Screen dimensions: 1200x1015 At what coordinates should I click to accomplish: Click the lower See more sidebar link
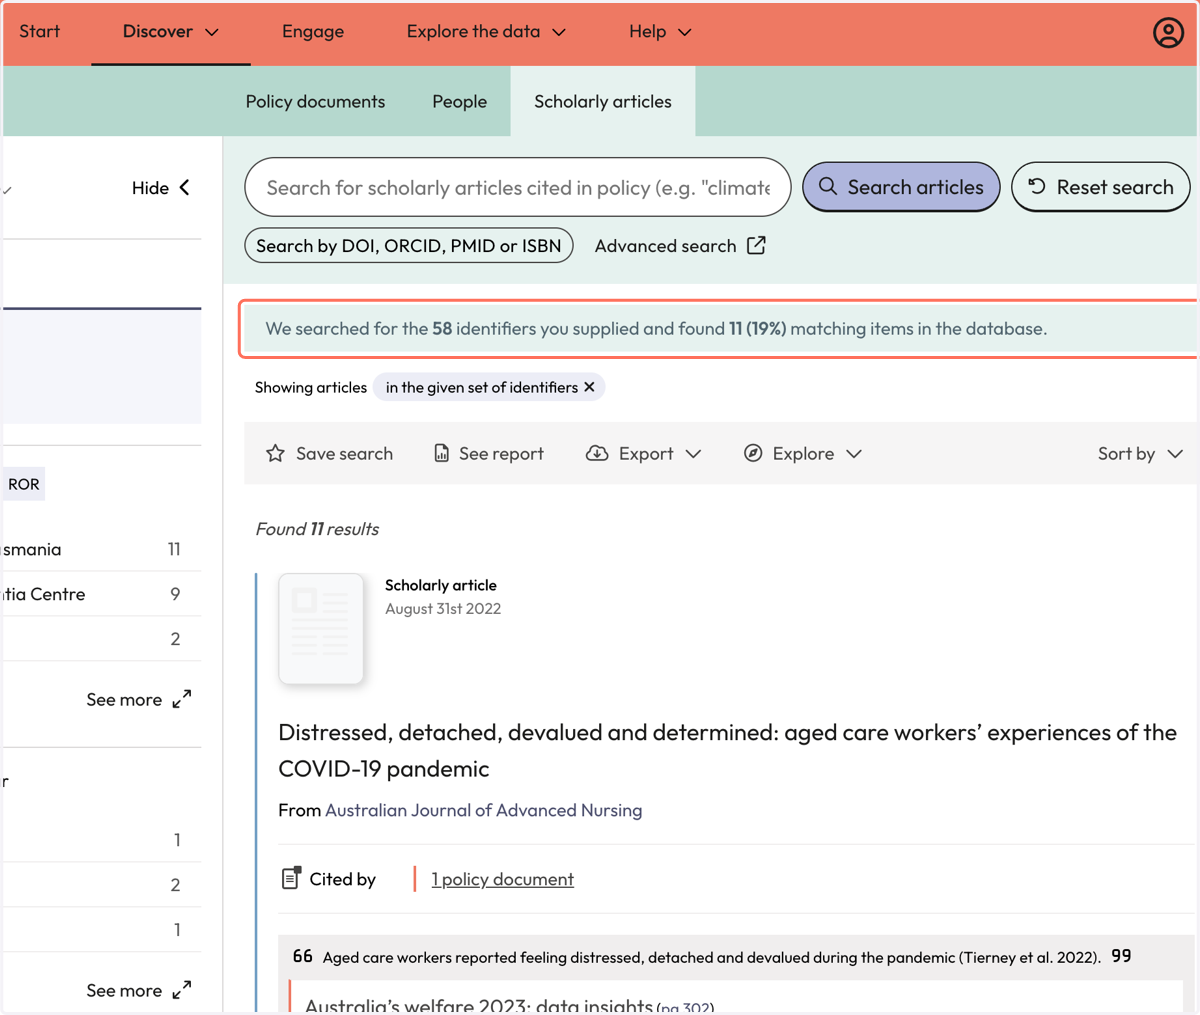pyautogui.click(x=138, y=990)
